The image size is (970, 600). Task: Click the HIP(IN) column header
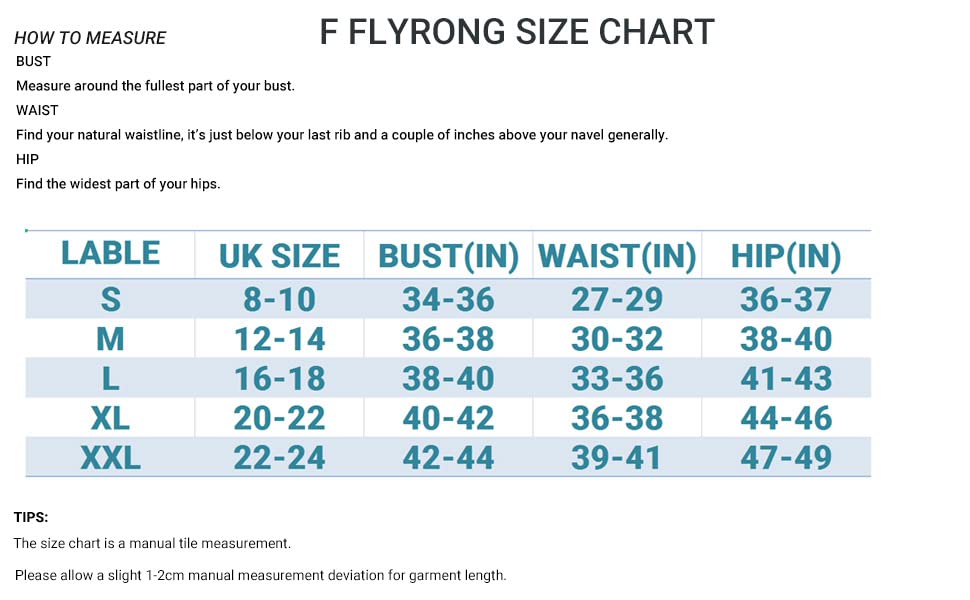point(786,256)
